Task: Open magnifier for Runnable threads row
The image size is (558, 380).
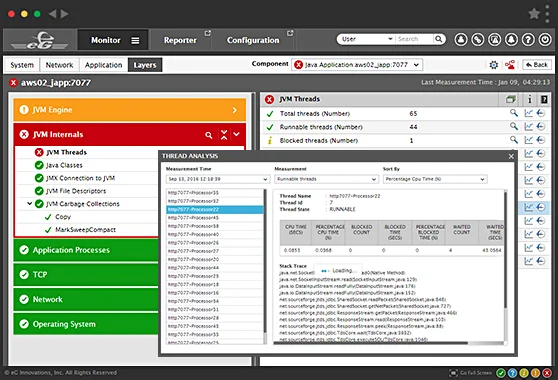Action: (x=514, y=126)
